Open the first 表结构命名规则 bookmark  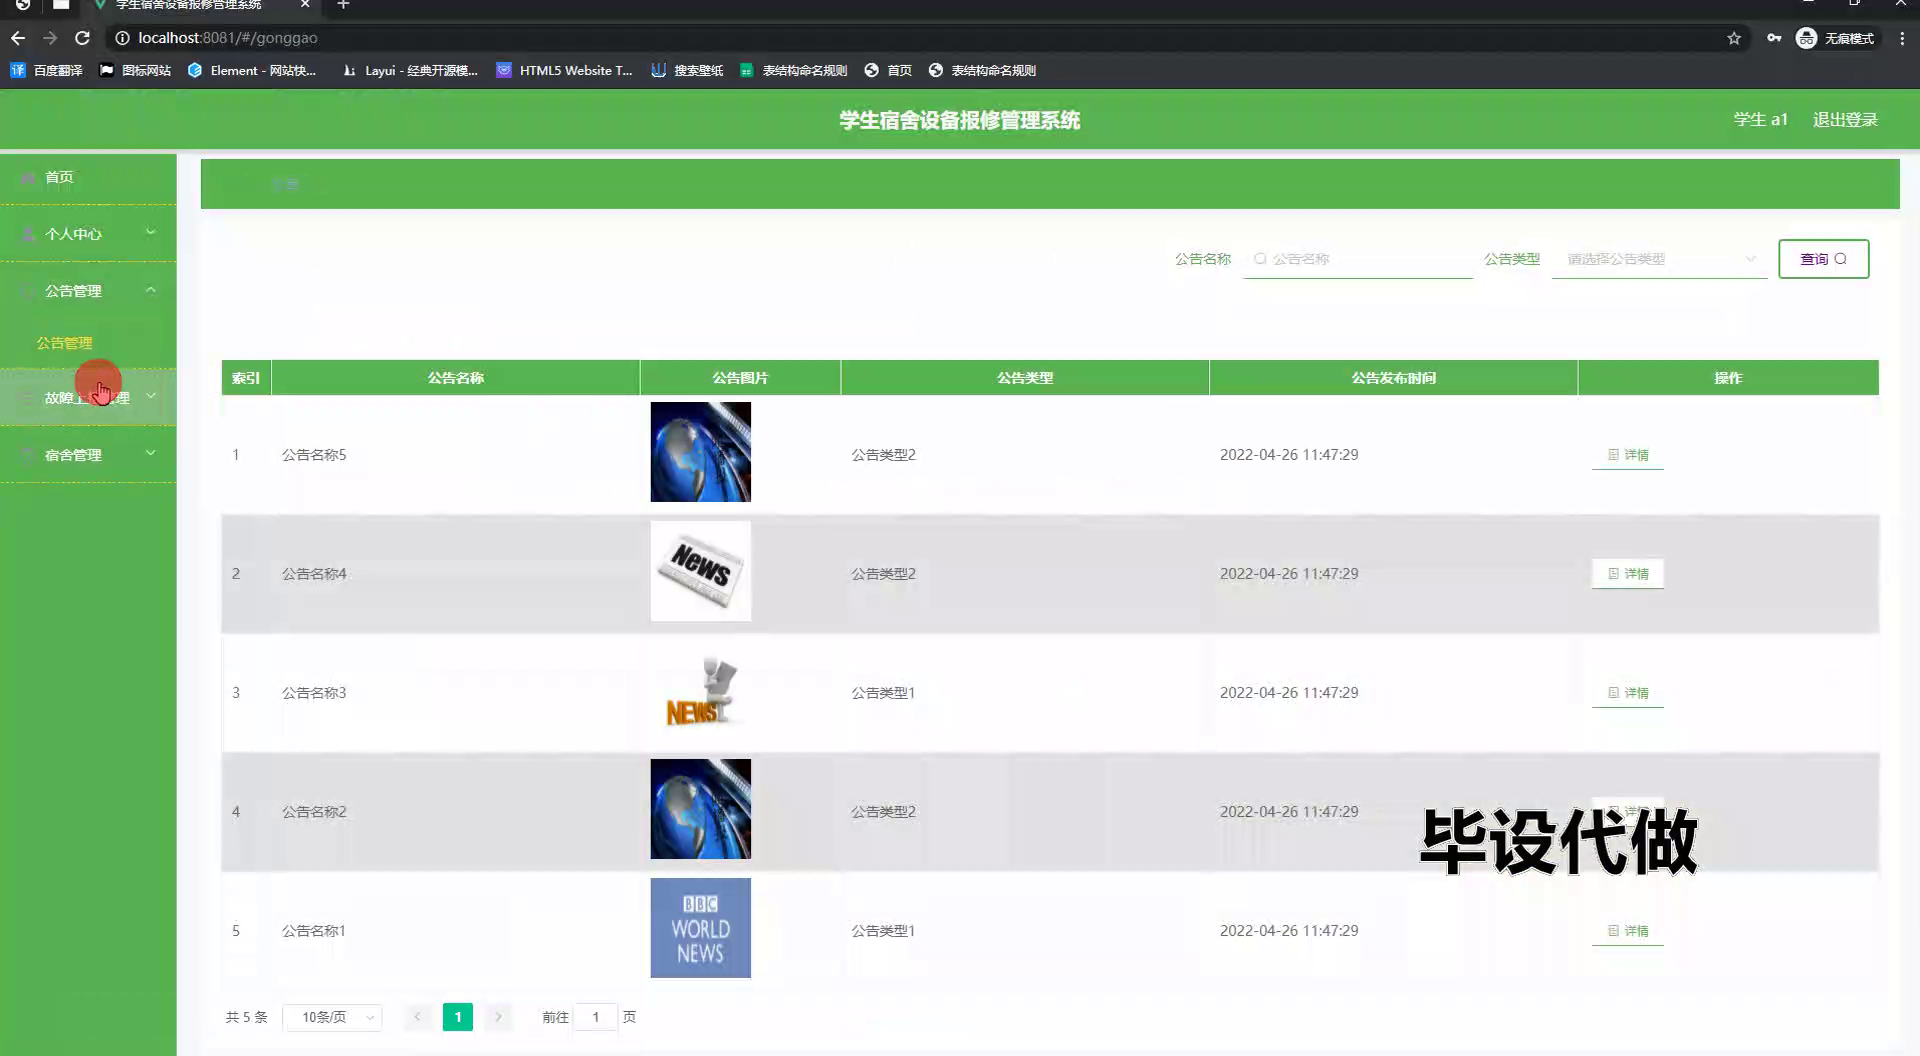[794, 70]
